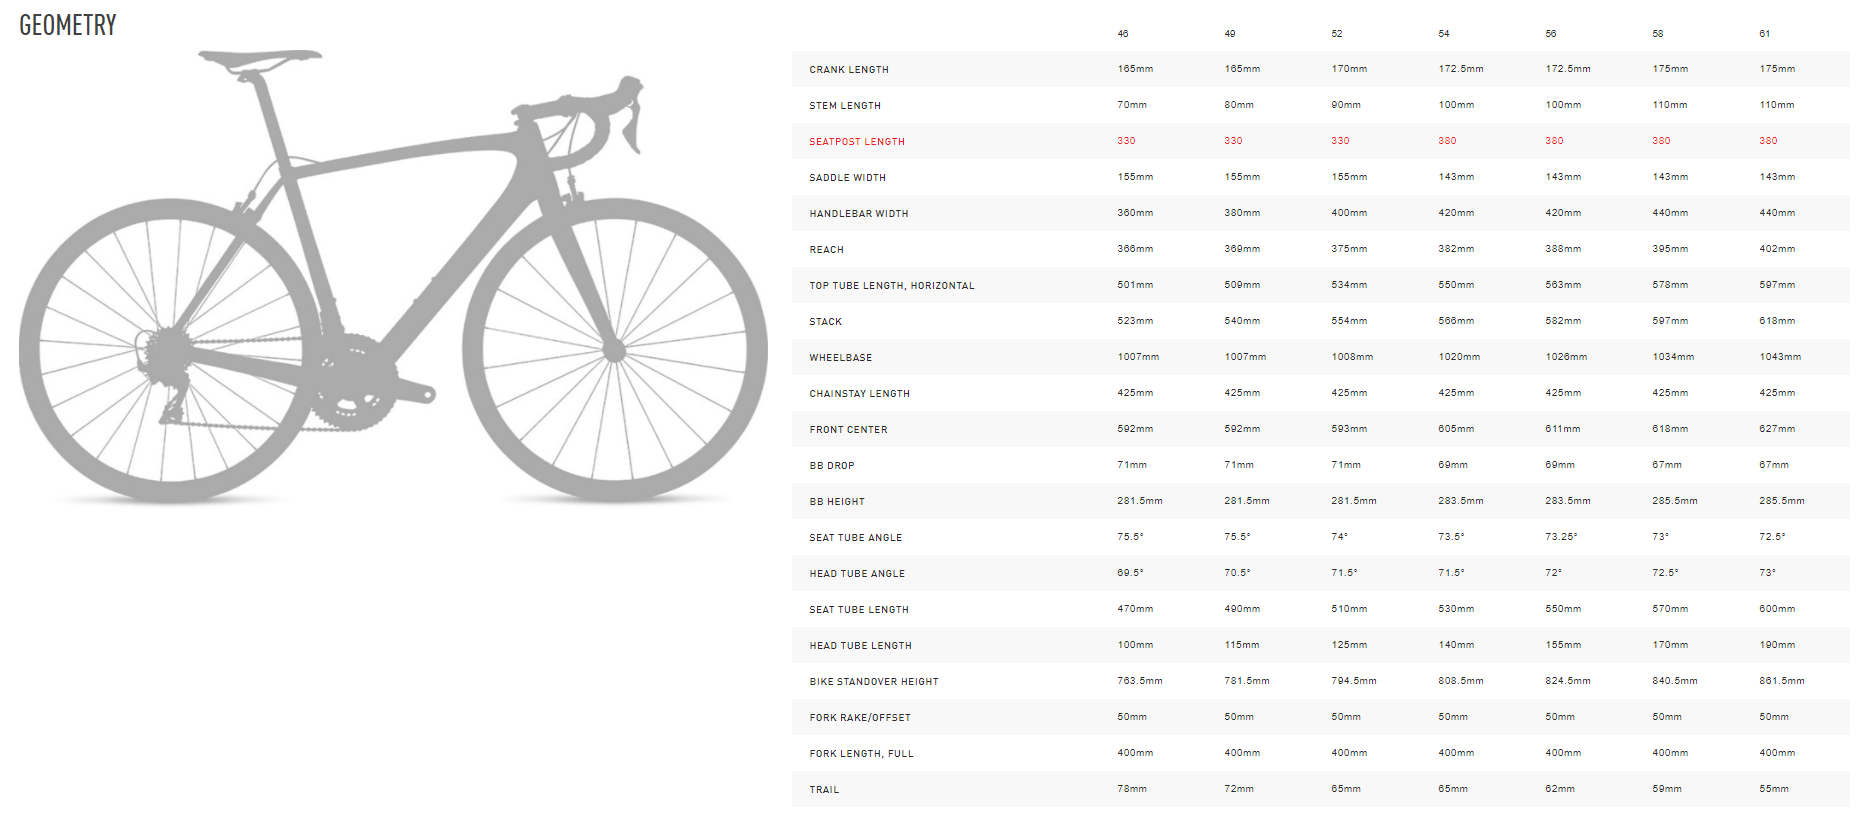The height and width of the screenshot is (814, 1857).
Task: Select the HANDLEBAR WIDTH row label
Action: 858,214
